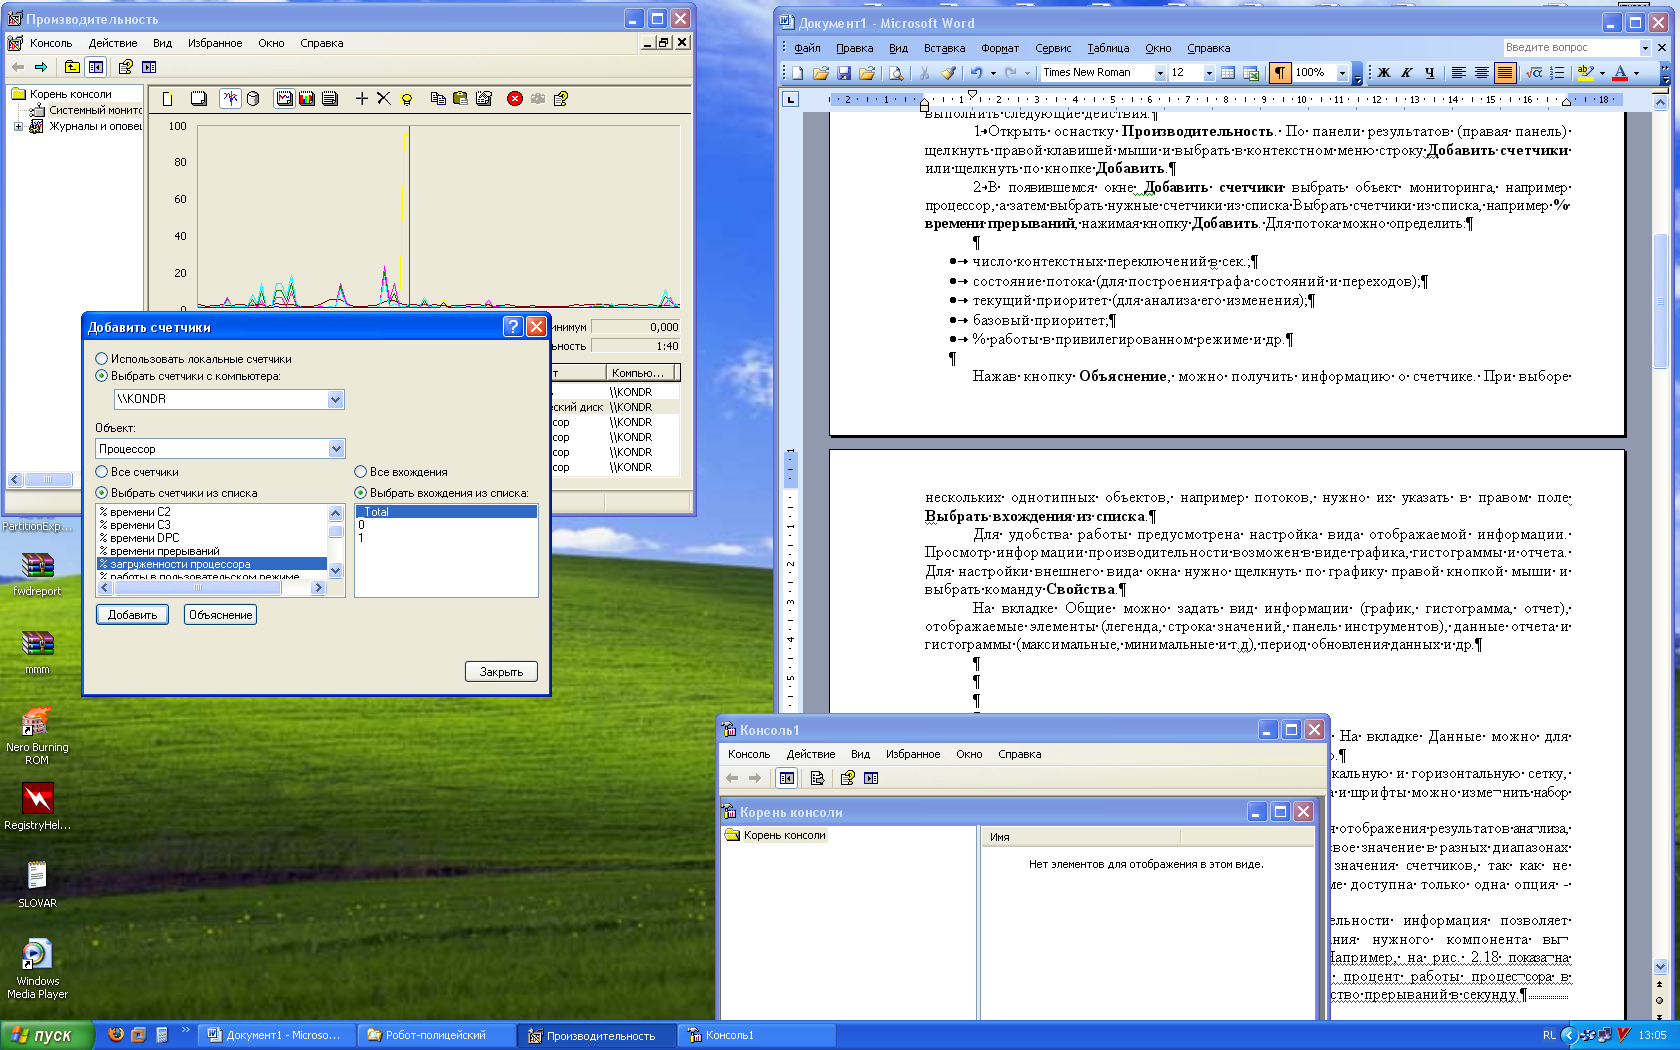Click Justify alignment icon in Word
1680x1050 pixels.
(1505, 73)
